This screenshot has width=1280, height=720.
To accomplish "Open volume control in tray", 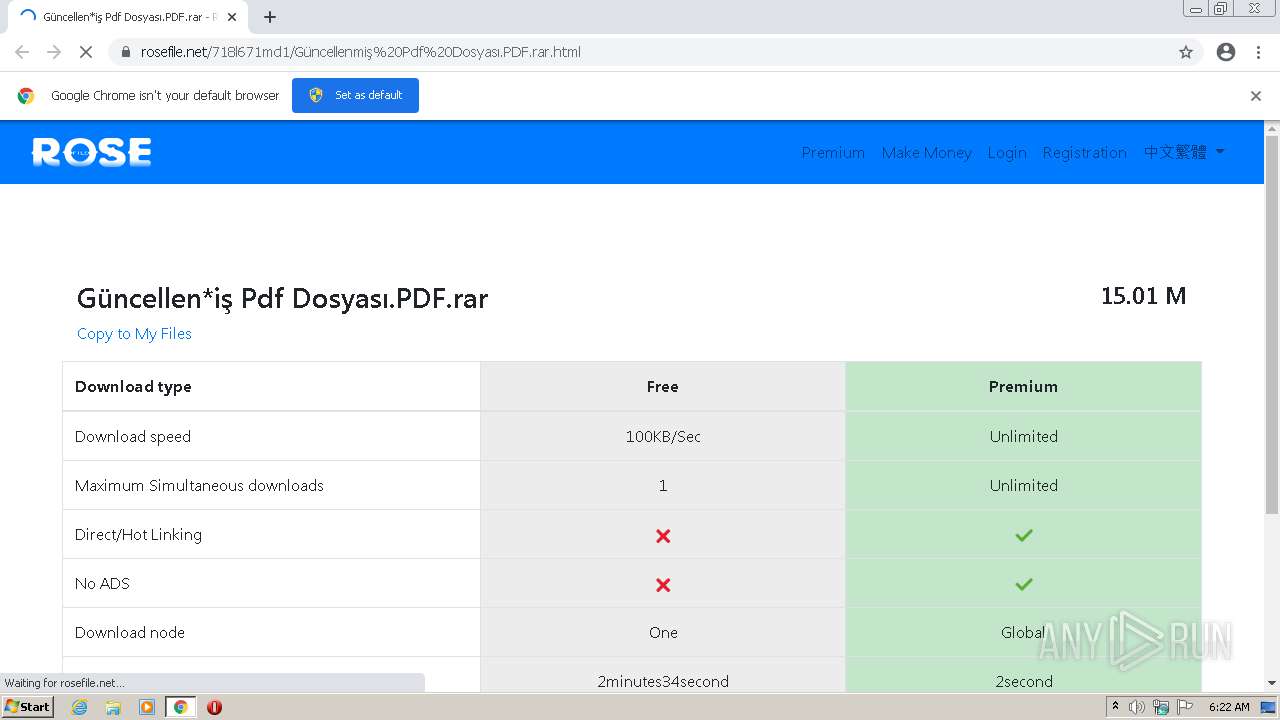I will coord(1137,707).
